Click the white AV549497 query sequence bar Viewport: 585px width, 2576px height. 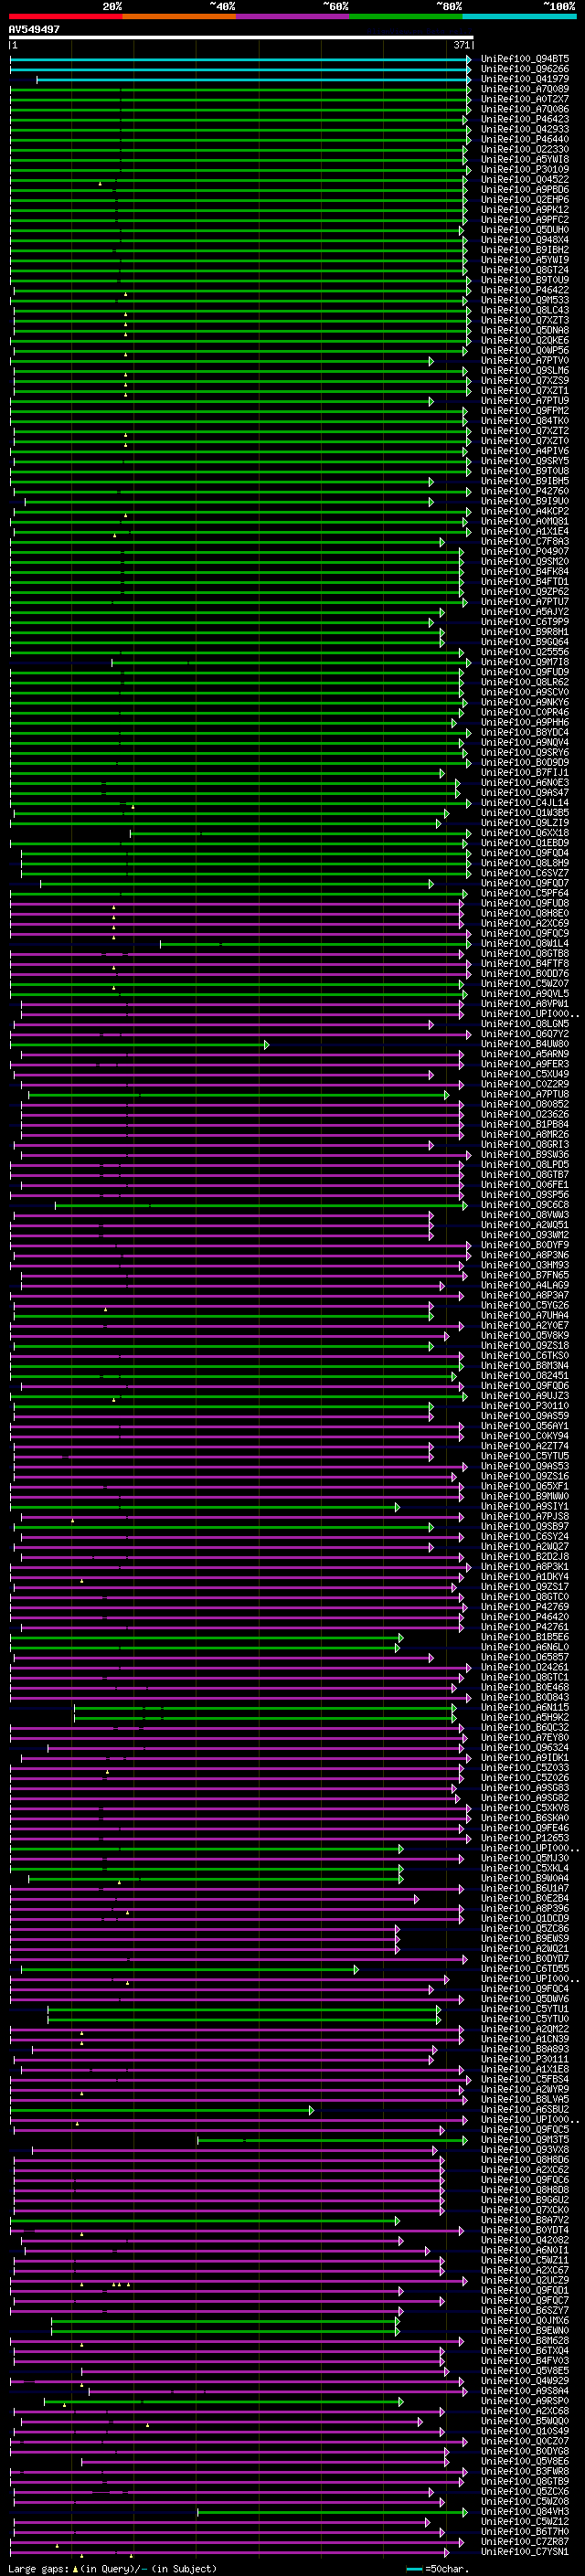click(241, 38)
